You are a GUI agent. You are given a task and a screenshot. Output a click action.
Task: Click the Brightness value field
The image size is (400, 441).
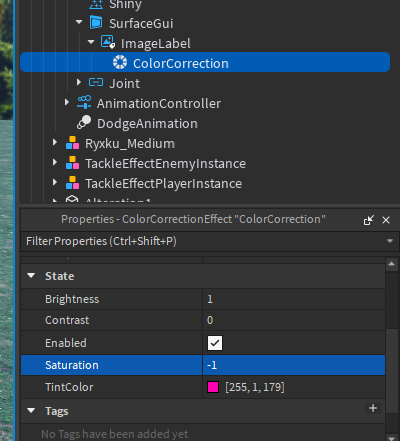[294, 299]
